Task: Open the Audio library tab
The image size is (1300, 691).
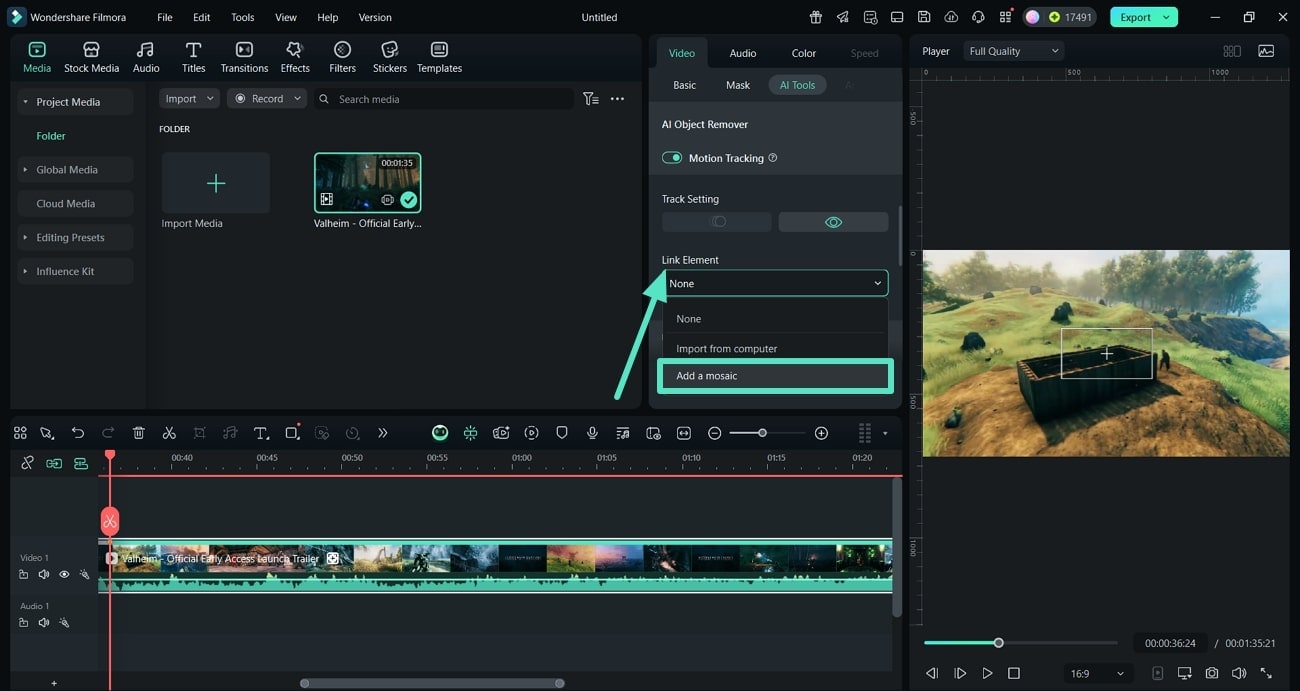Action: point(146,57)
